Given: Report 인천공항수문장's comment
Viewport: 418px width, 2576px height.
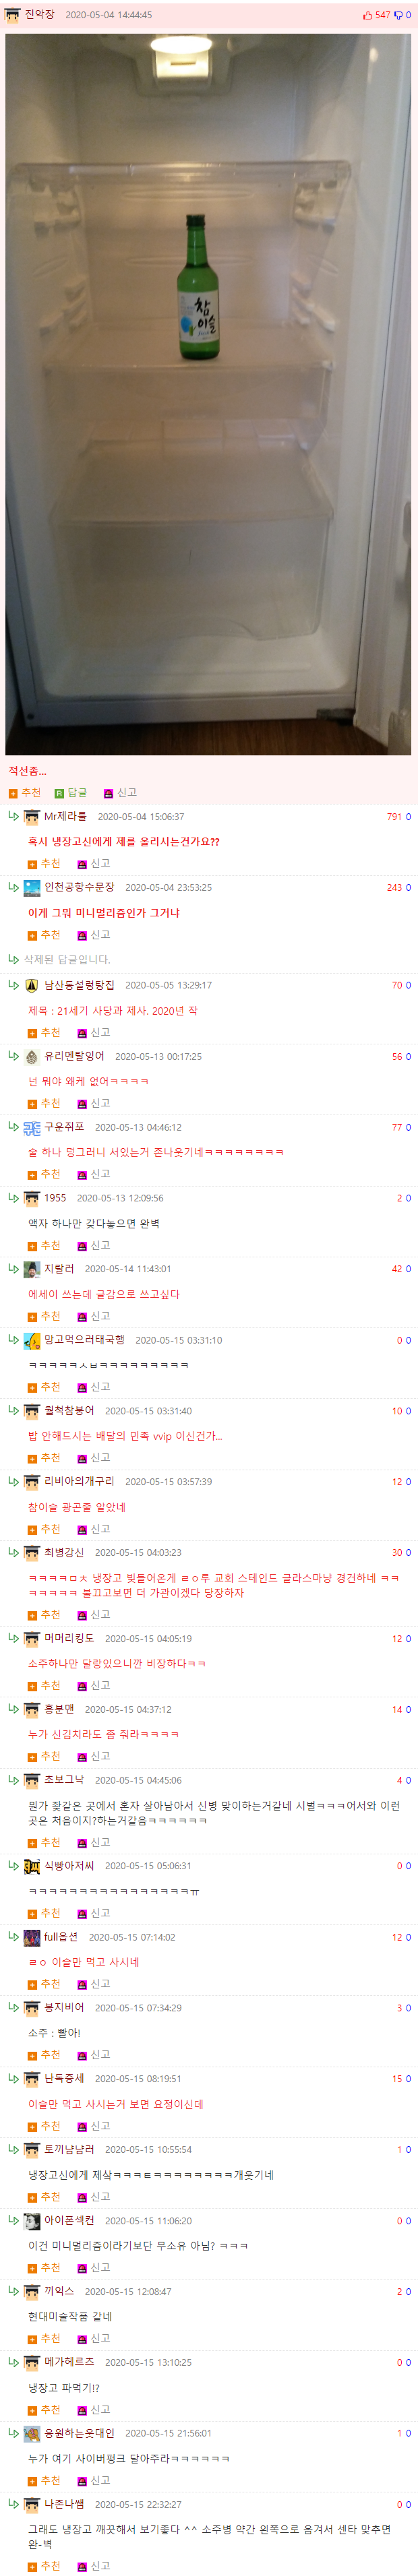Looking at the screenshot, I should pyautogui.click(x=94, y=934).
